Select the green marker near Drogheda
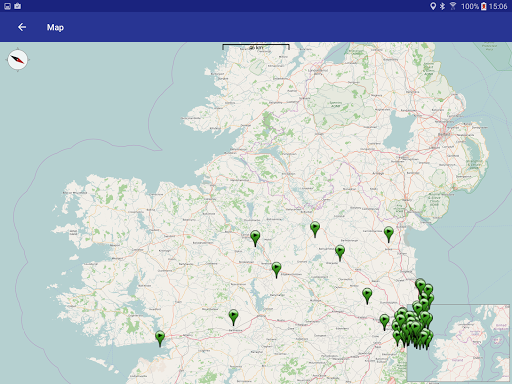Viewport: 512px width, 384px height. [389, 234]
